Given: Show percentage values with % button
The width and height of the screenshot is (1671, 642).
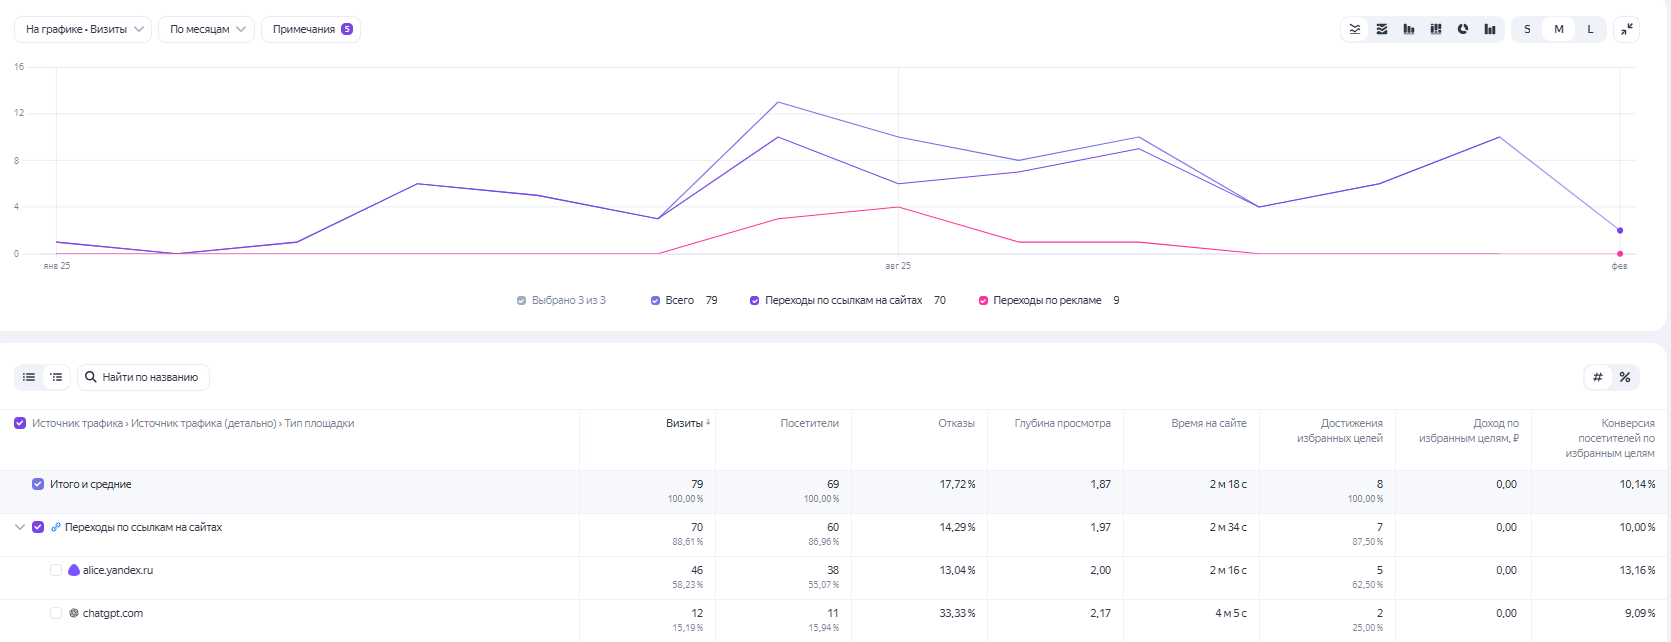Looking at the screenshot, I should tap(1625, 377).
